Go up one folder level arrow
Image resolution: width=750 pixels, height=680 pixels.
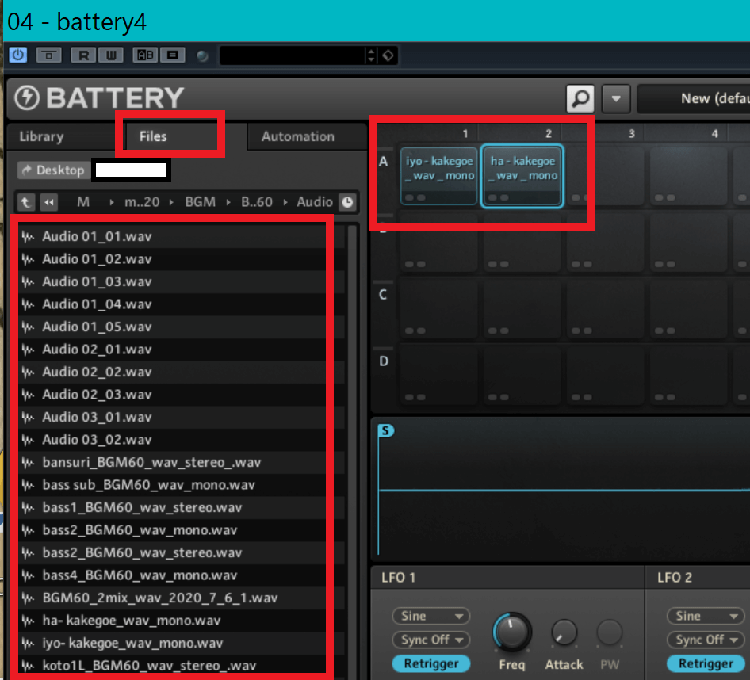26,202
